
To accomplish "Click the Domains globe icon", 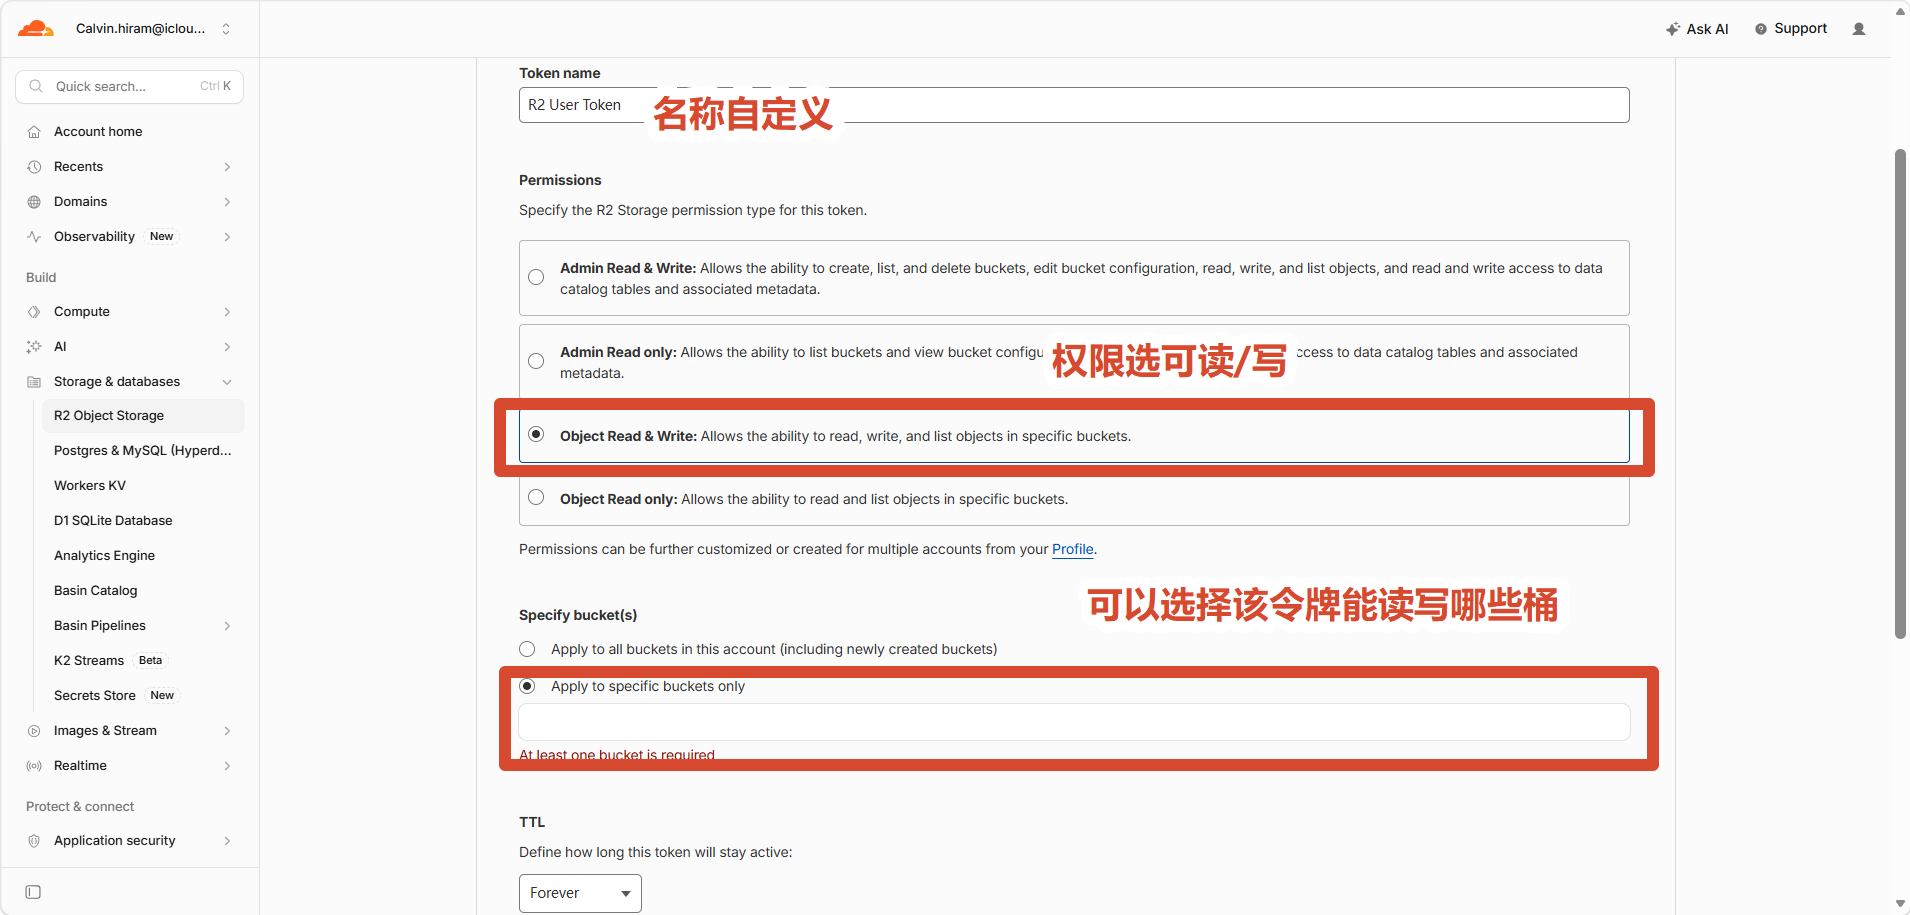I will (34, 202).
